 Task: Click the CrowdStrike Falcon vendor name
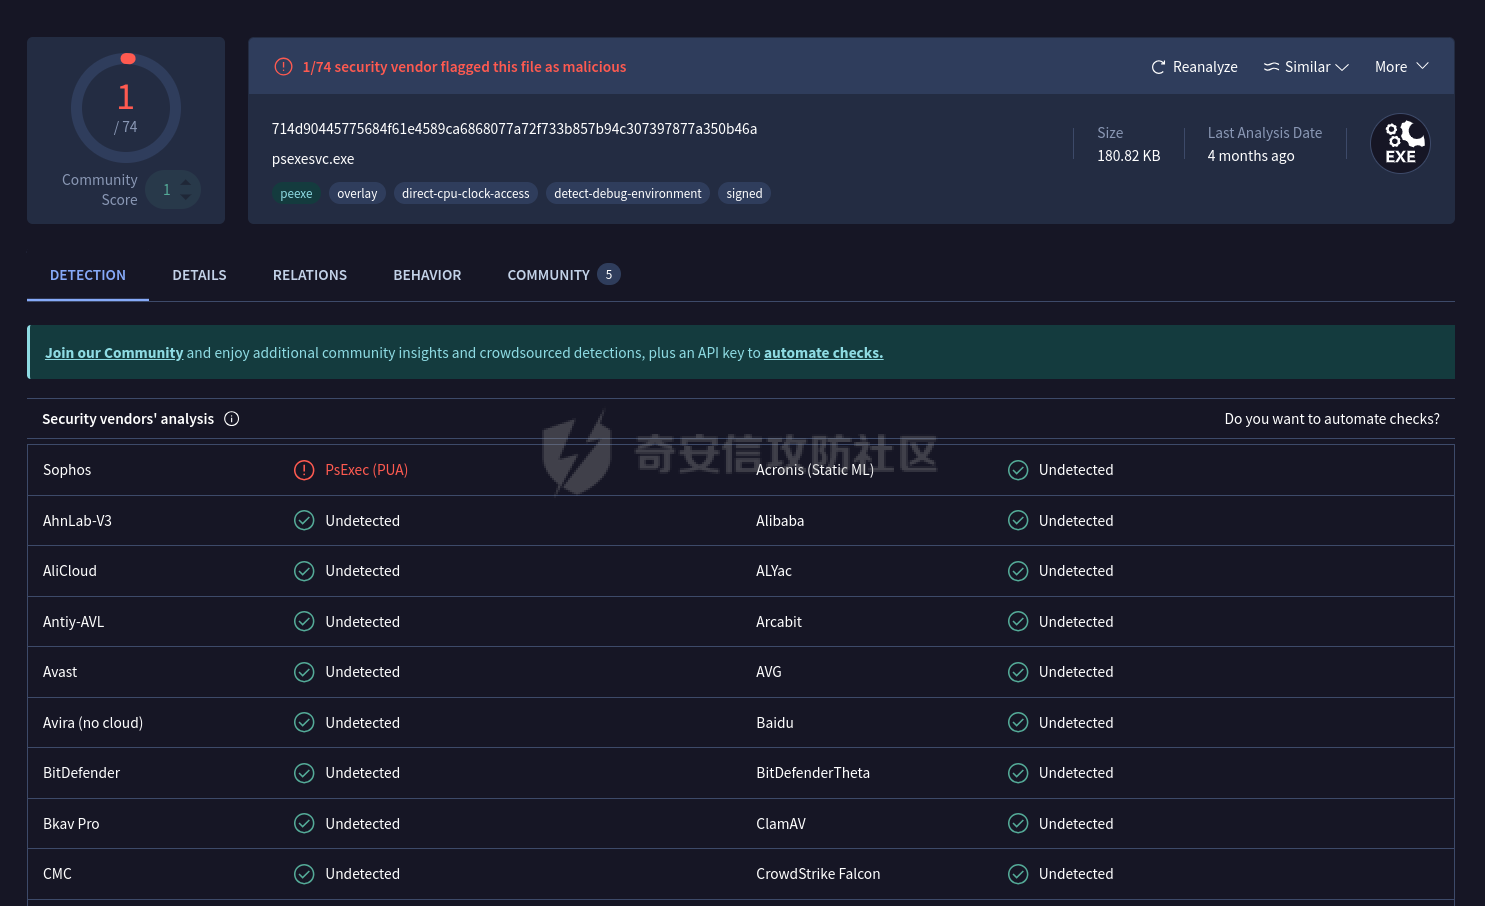click(x=818, y=874)
